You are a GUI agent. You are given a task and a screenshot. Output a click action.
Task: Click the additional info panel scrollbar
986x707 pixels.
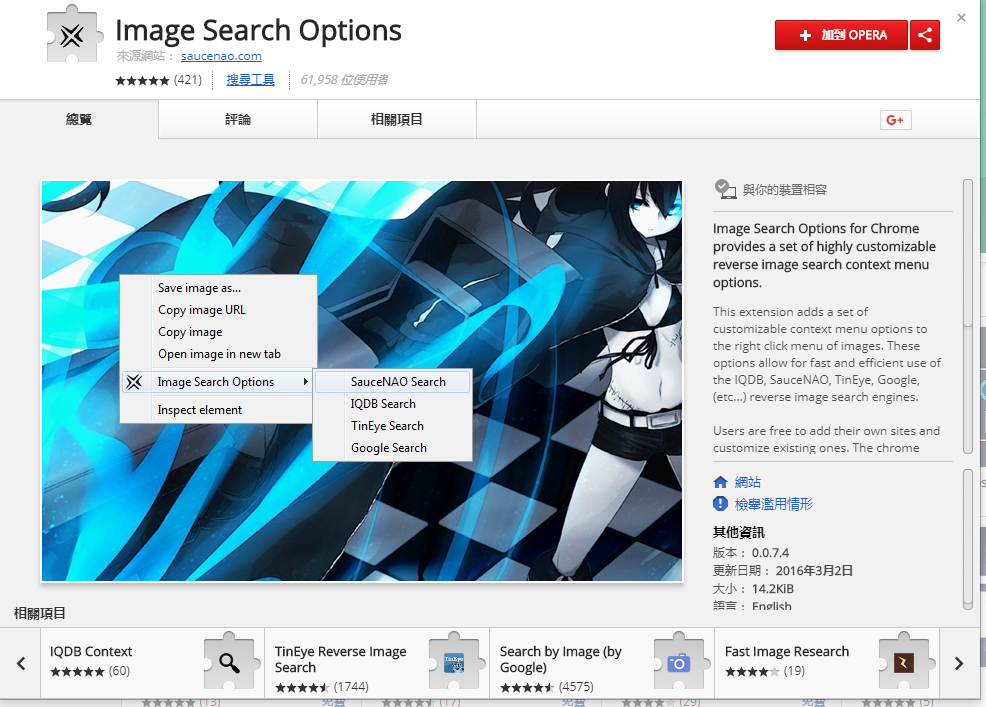(968, 539)
